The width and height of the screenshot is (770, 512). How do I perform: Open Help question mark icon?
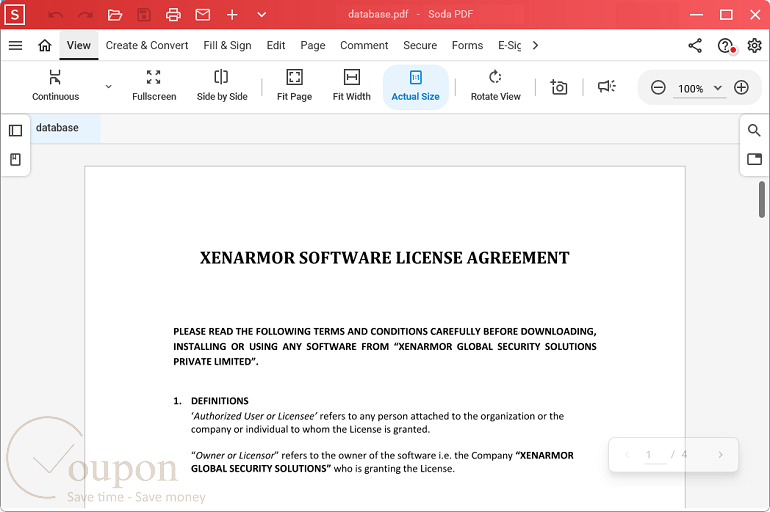(x=725, y=46)
